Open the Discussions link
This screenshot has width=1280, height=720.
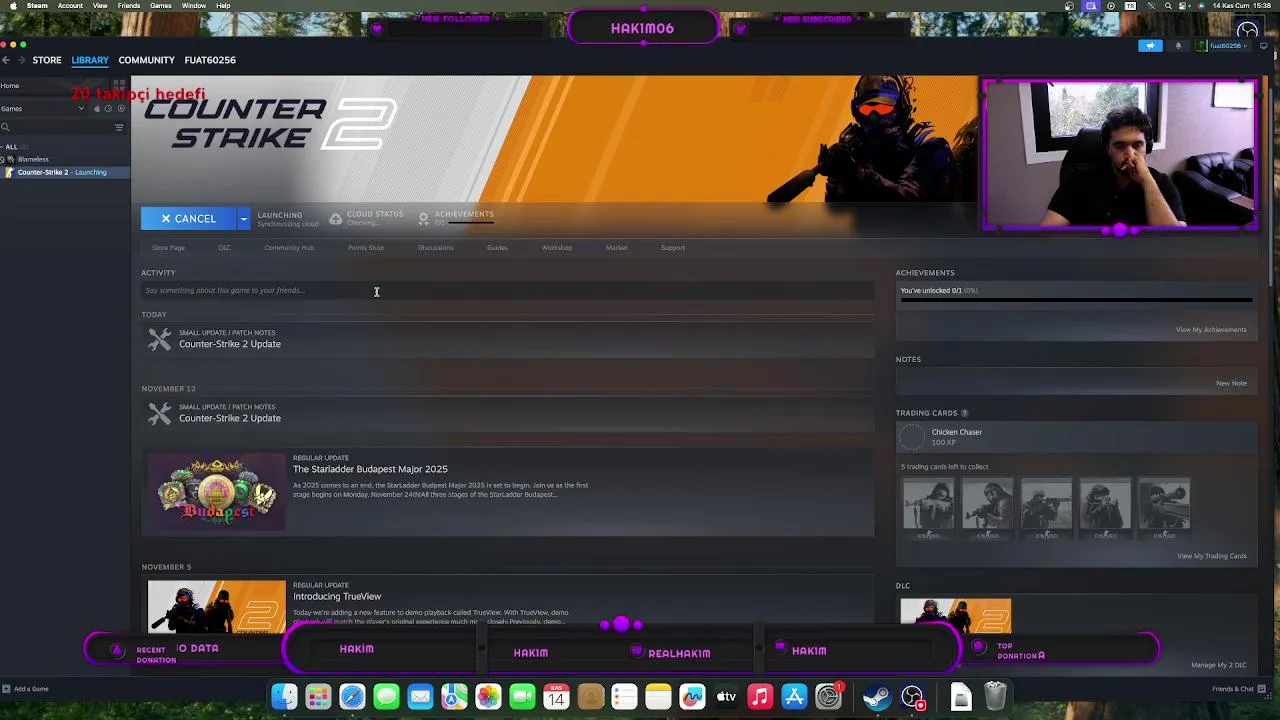(435, 247)
